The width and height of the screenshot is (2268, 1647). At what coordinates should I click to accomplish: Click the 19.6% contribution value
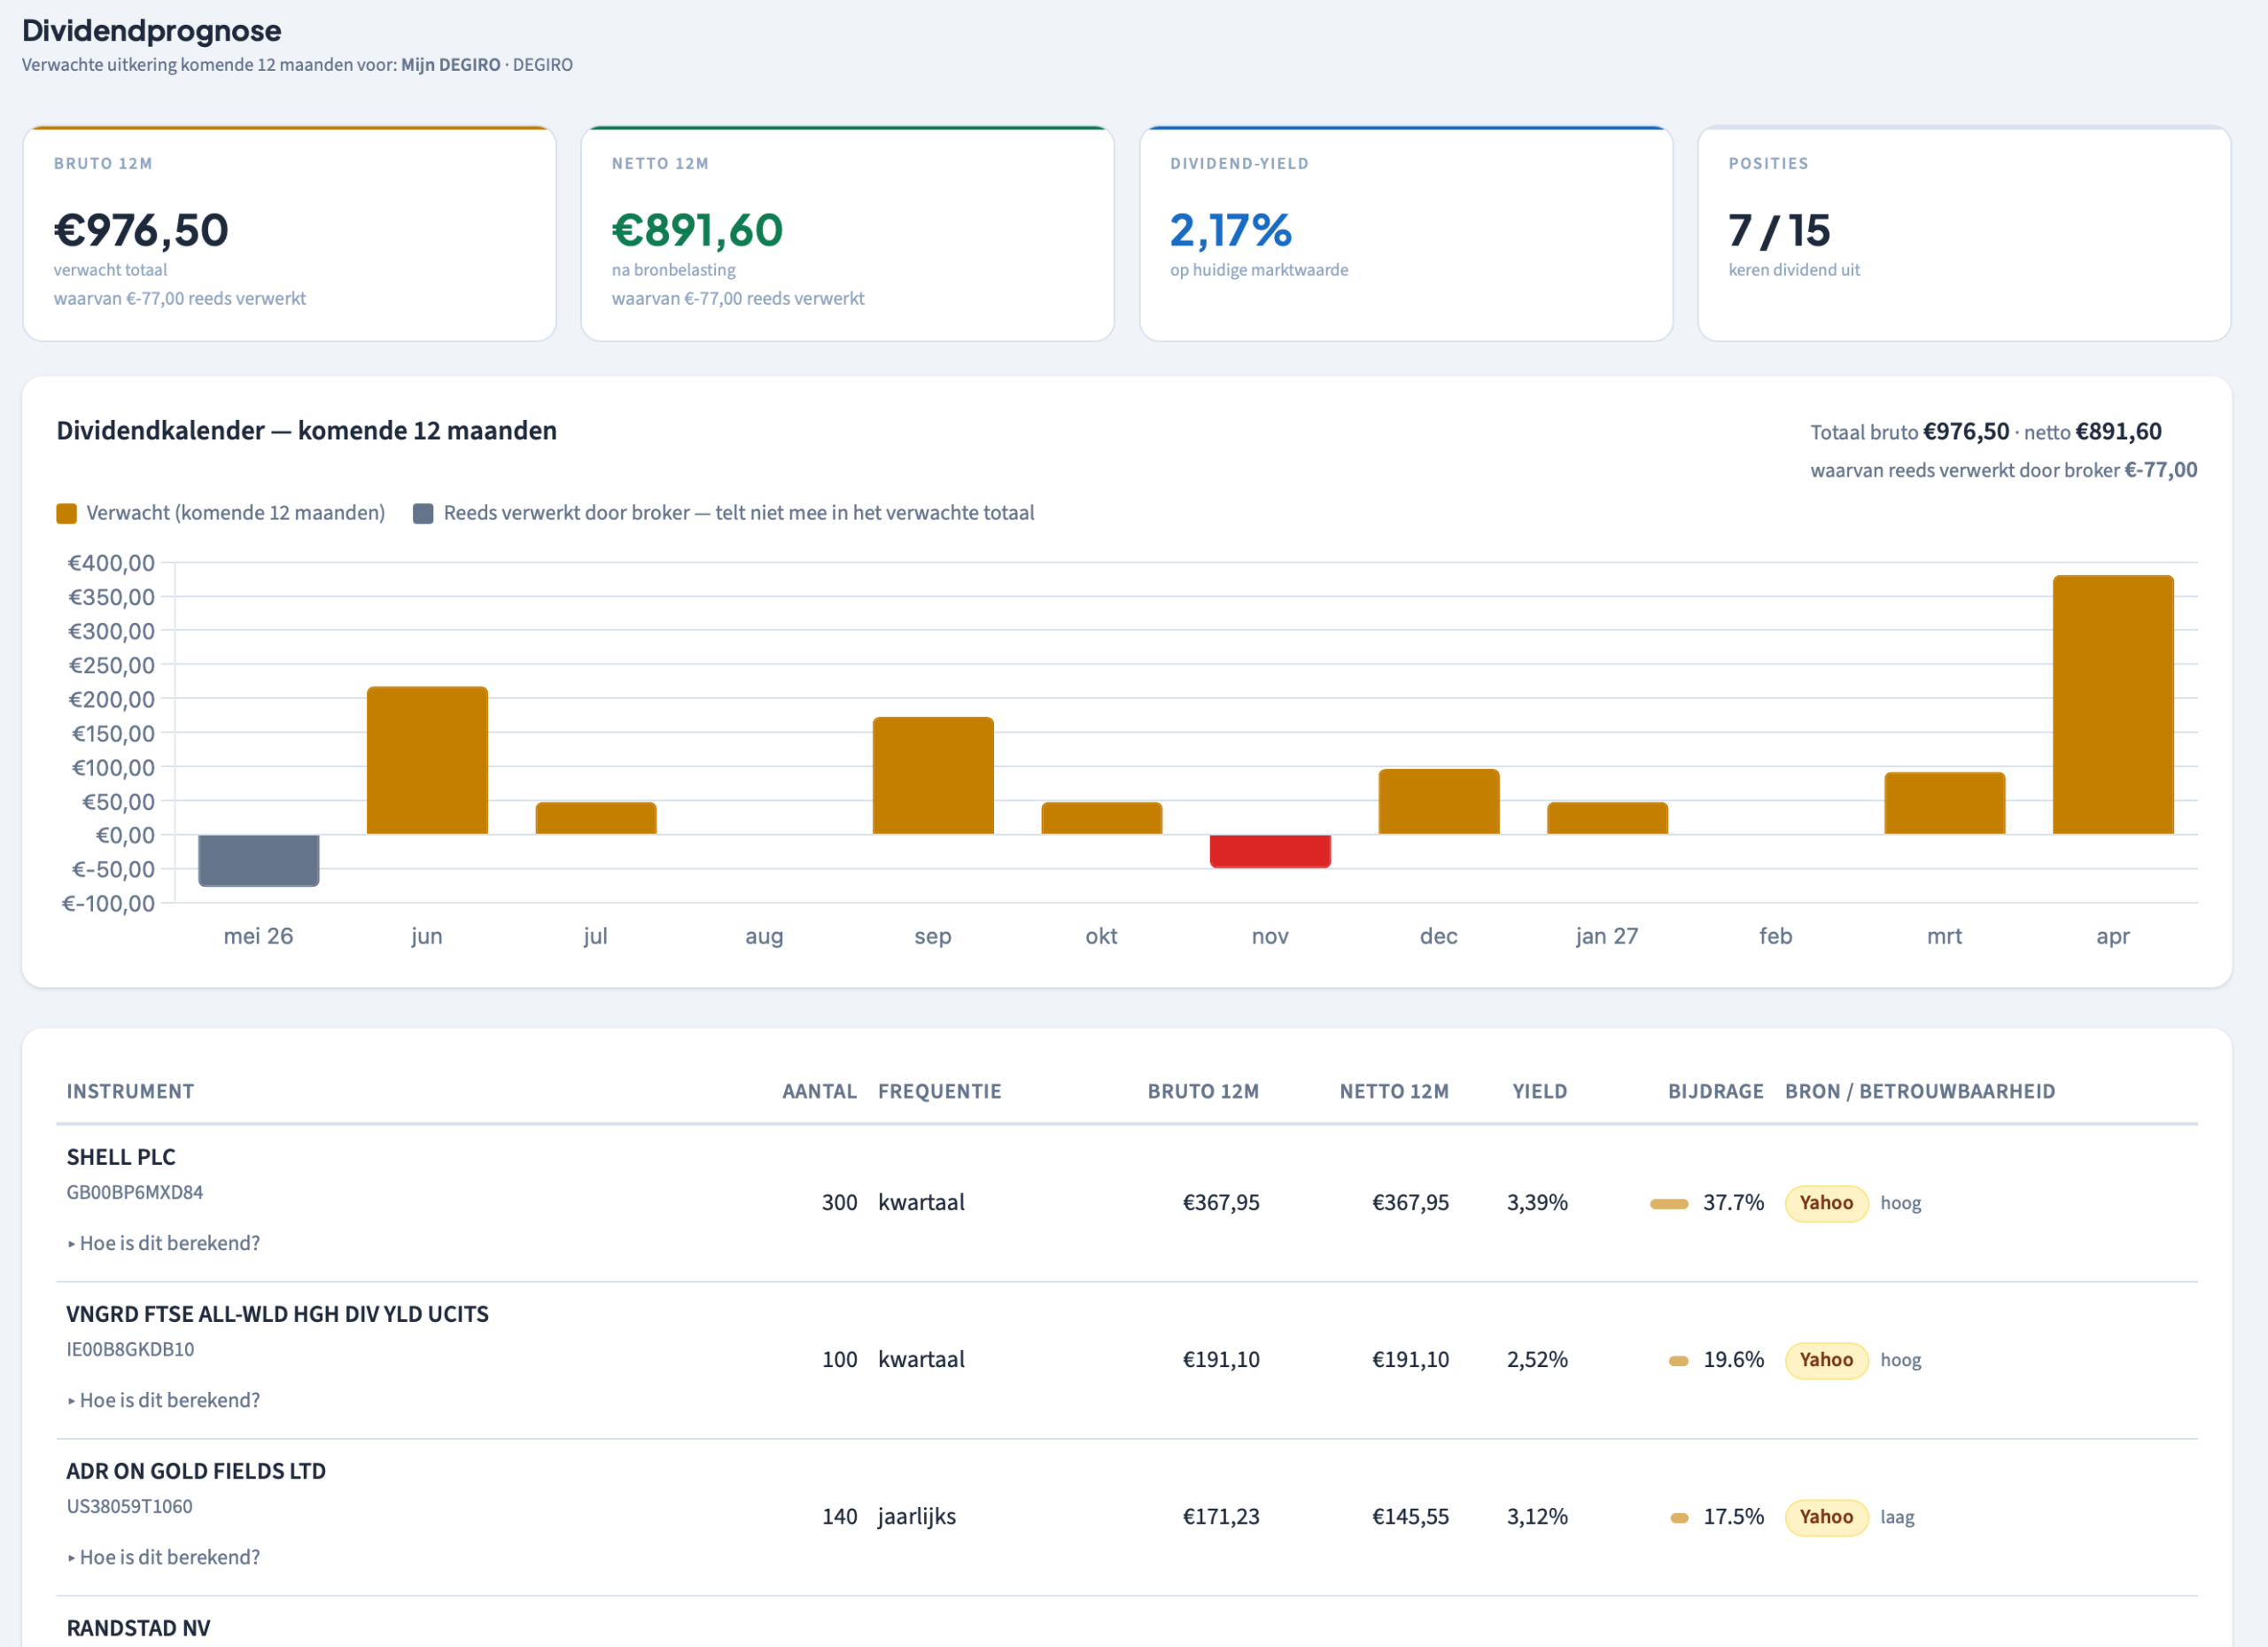pyautogui.click(x=1734, y=1360)
